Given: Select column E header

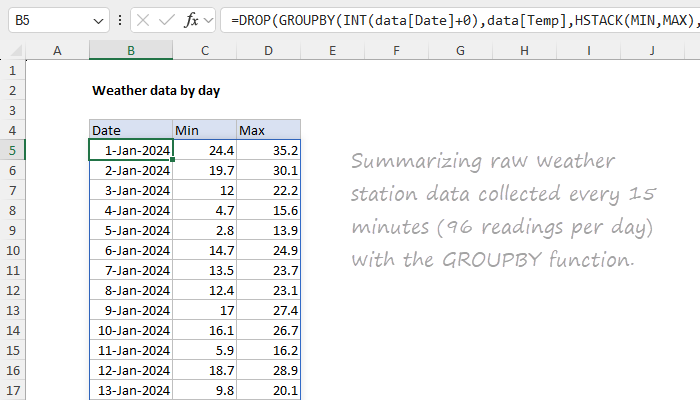Looking at the screenshot, I should 333,50.
